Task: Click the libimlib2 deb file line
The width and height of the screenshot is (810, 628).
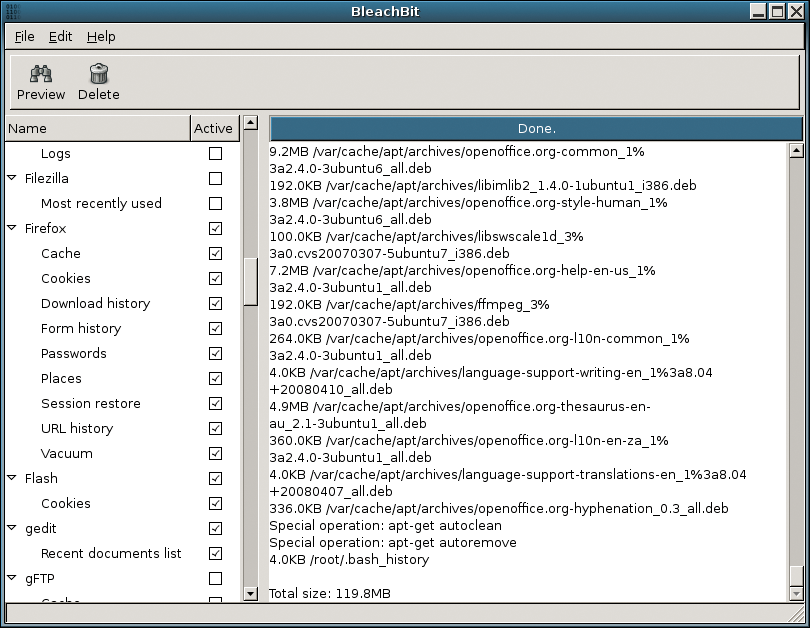Action: [x=483, y=185]
